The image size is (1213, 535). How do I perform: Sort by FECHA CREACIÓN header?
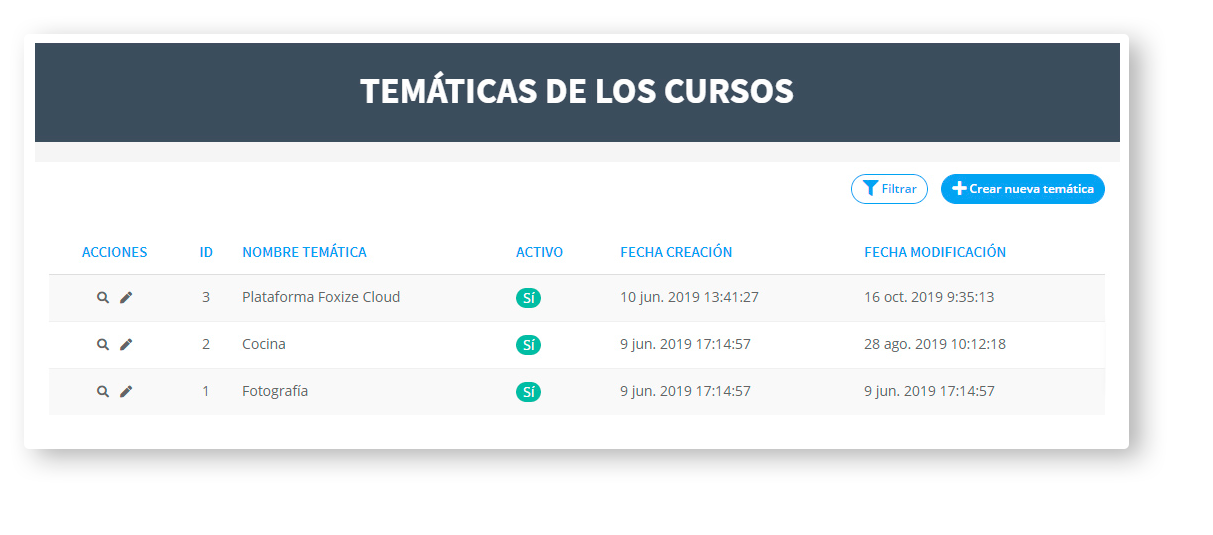coord(676,252)
